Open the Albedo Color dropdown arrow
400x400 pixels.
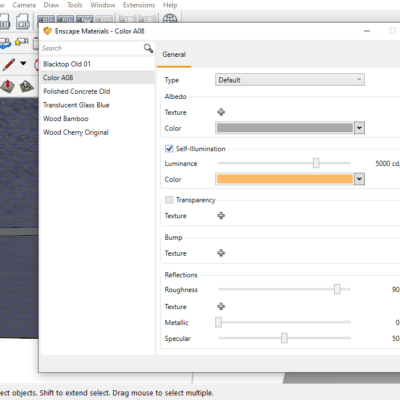point(359,128)
